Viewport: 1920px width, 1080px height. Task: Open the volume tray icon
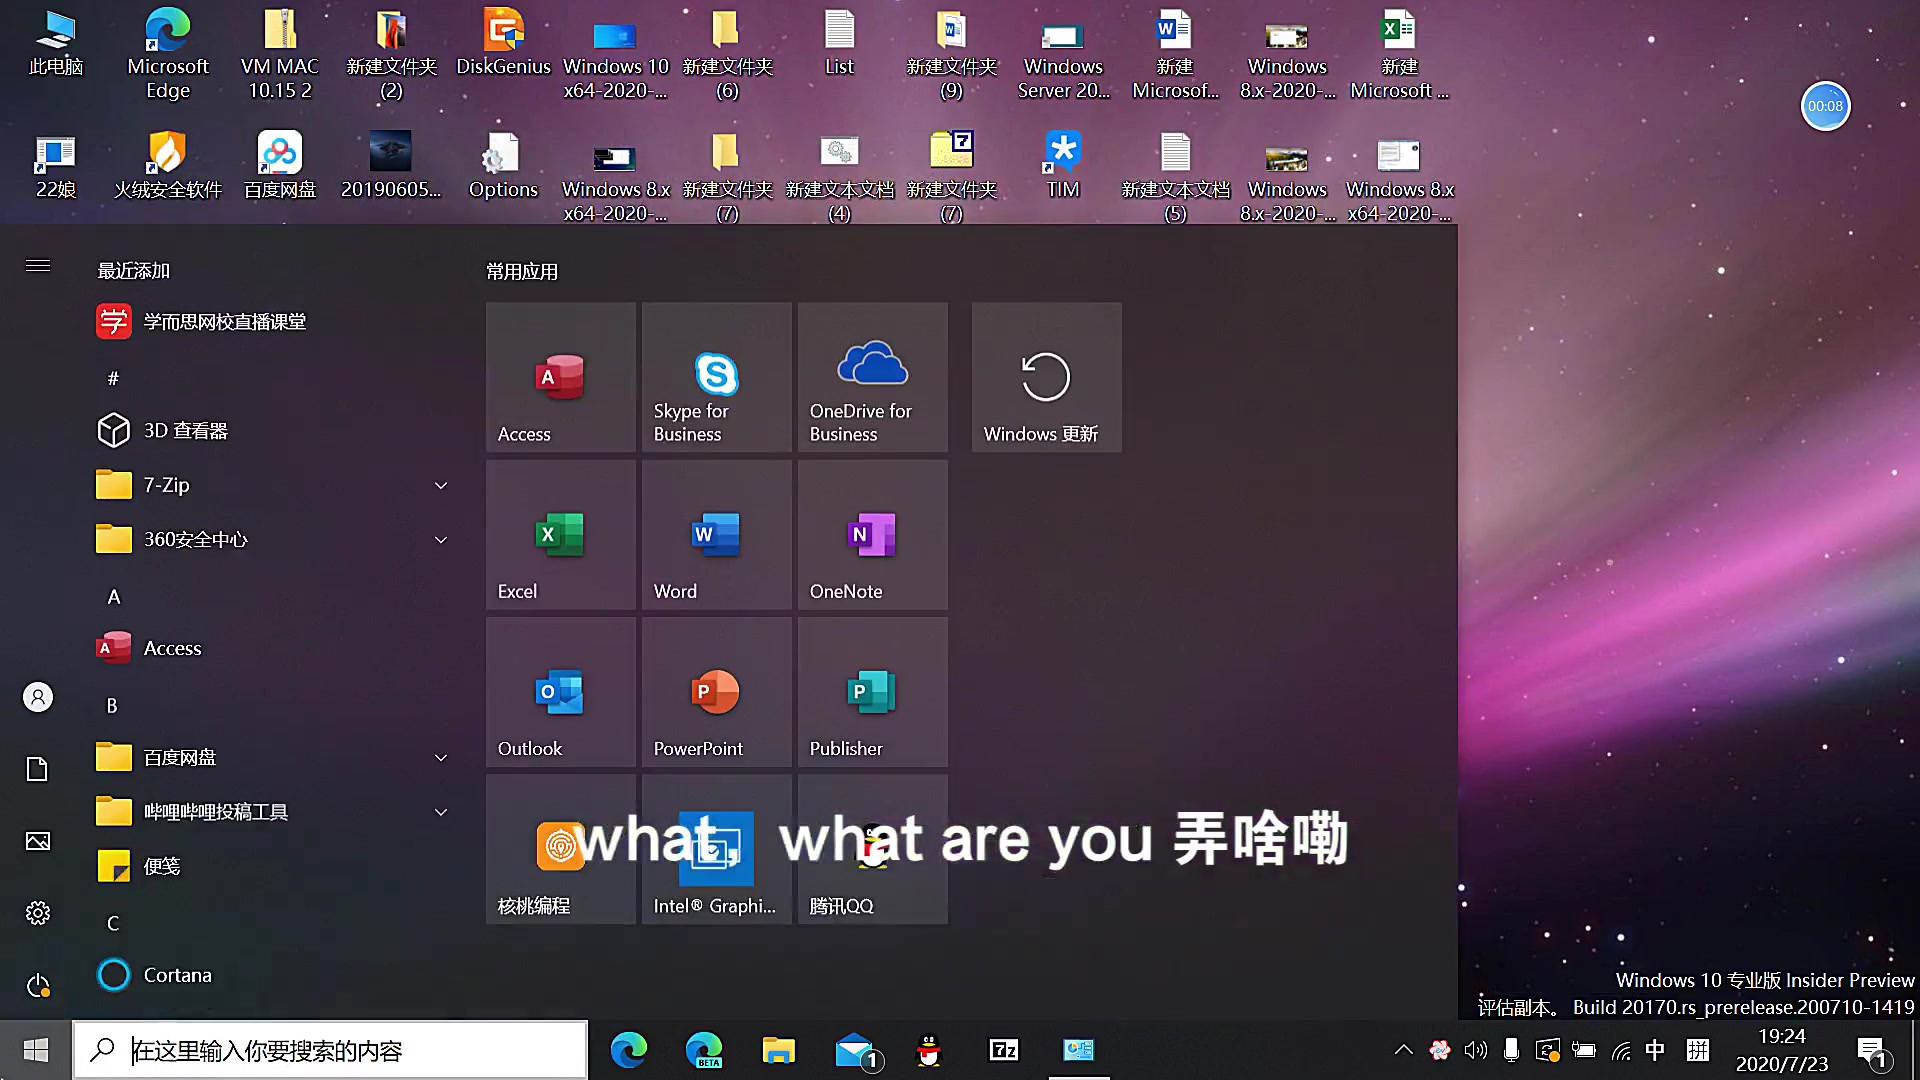point(1475,1050)
